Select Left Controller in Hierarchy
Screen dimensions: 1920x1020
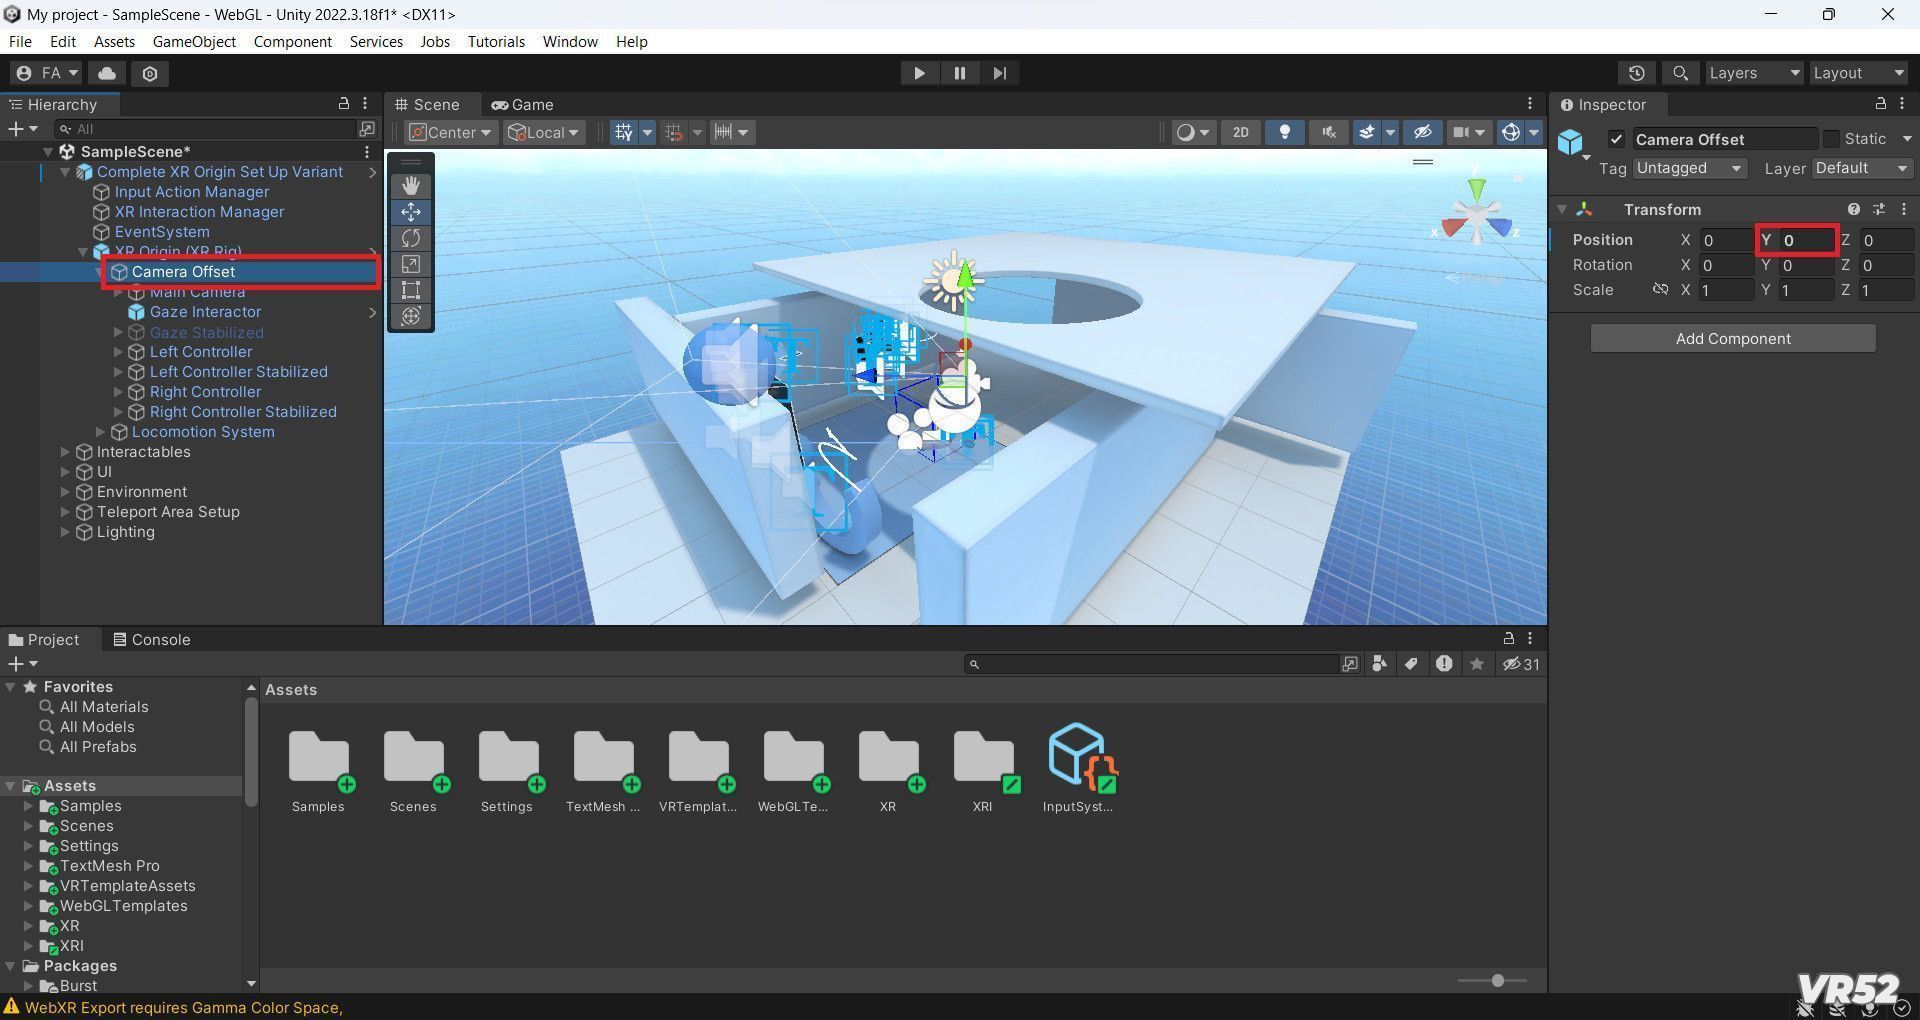pyautogui.click(x=200, y=352)
